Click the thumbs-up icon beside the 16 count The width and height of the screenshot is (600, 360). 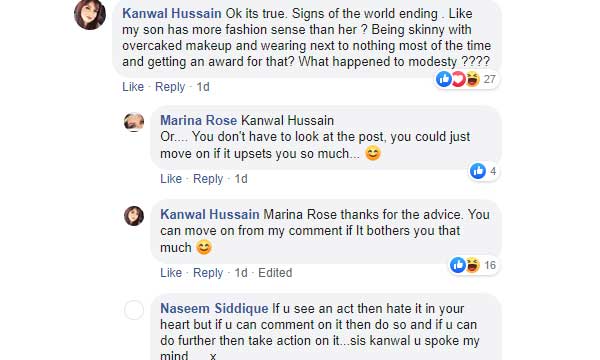point(458,265)
